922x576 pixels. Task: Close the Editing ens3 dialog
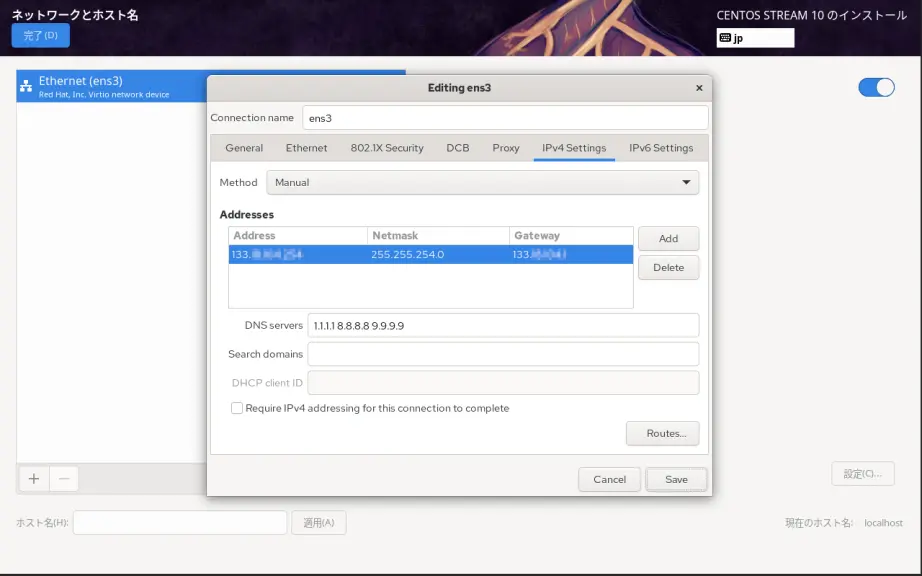699,88
